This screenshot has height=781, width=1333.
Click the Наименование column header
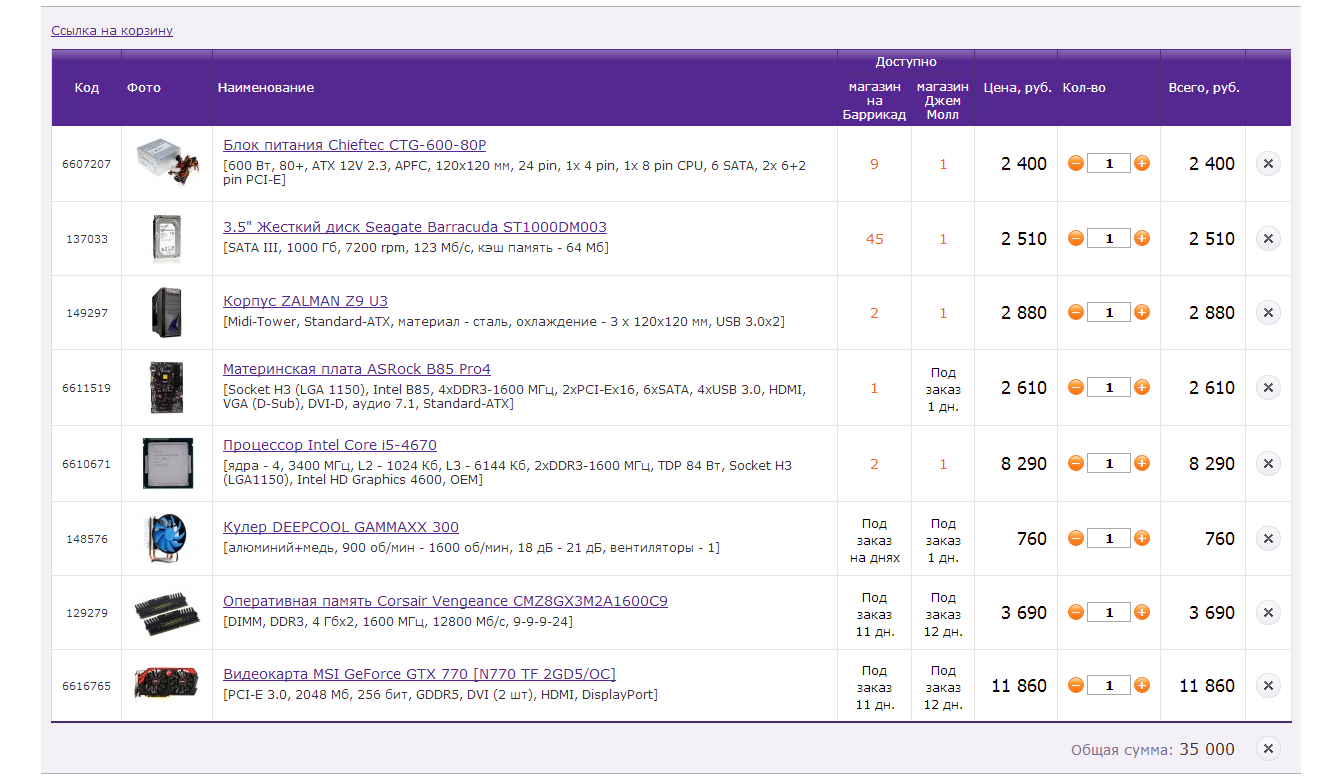coord(266,88)
